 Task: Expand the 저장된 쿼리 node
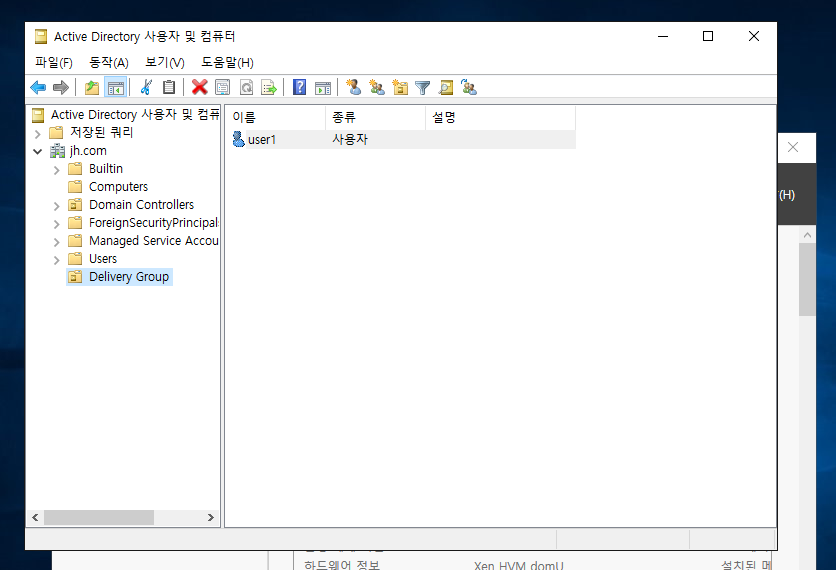pyautogui.click(x=37, y=133)
